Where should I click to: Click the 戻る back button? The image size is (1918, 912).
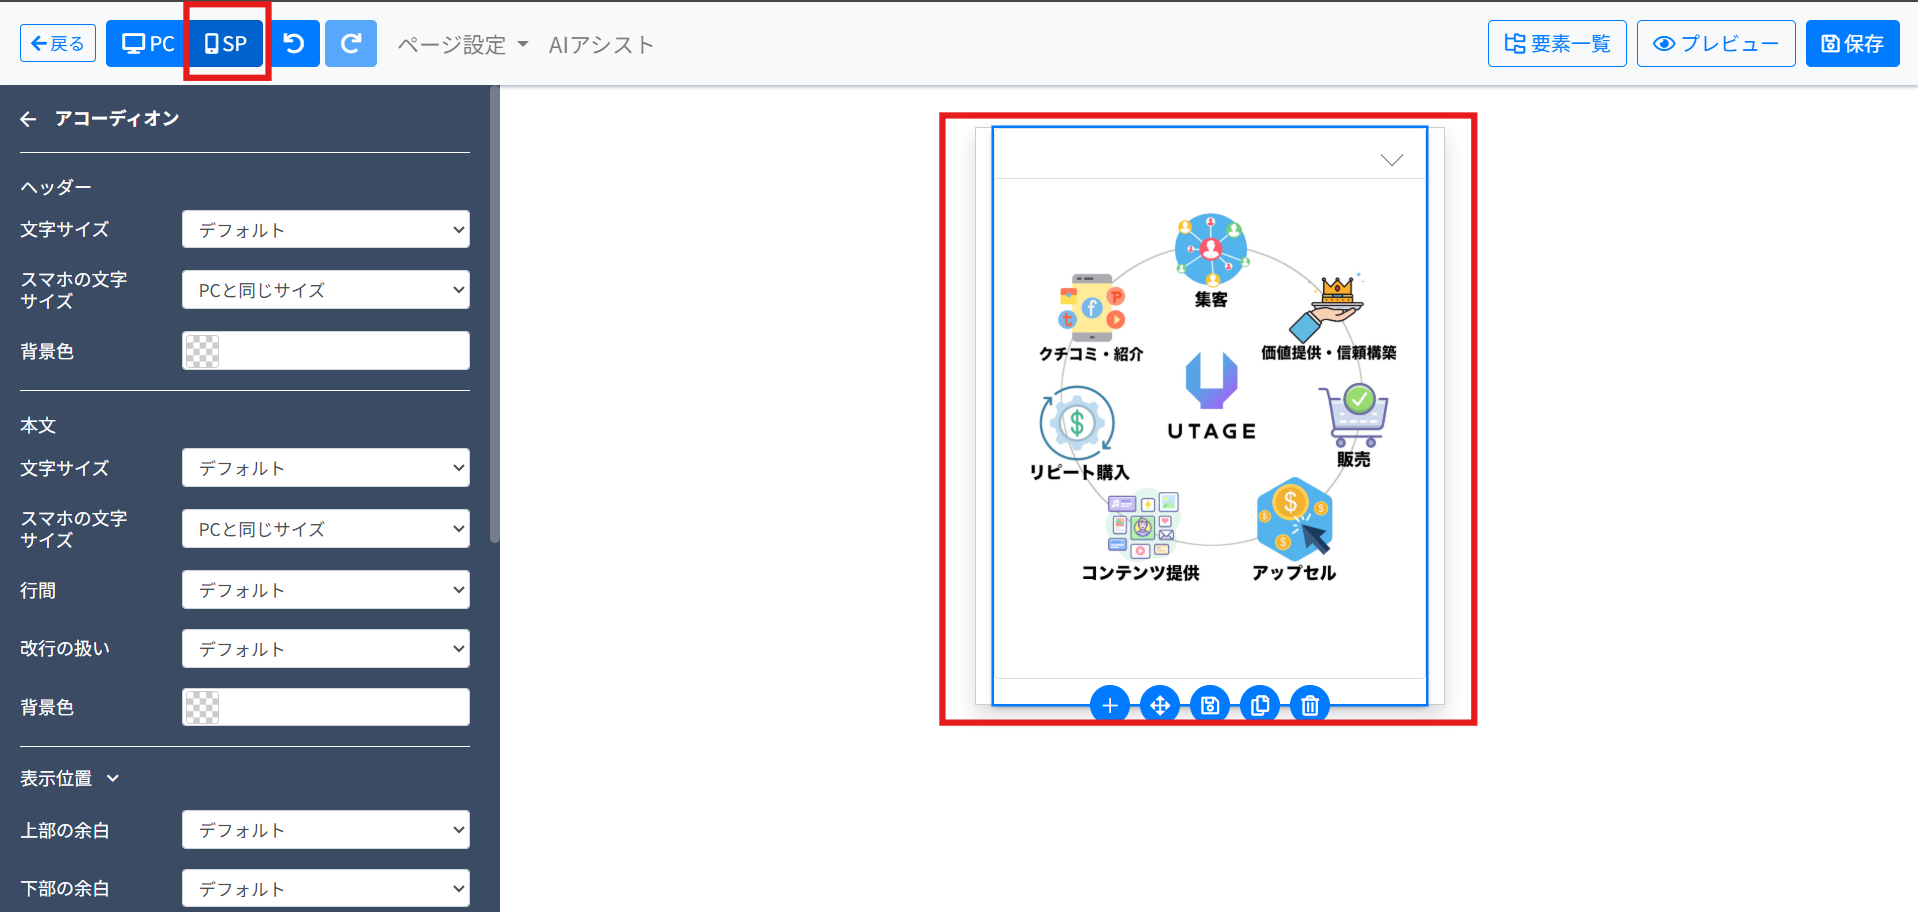[x=58, y=43]
